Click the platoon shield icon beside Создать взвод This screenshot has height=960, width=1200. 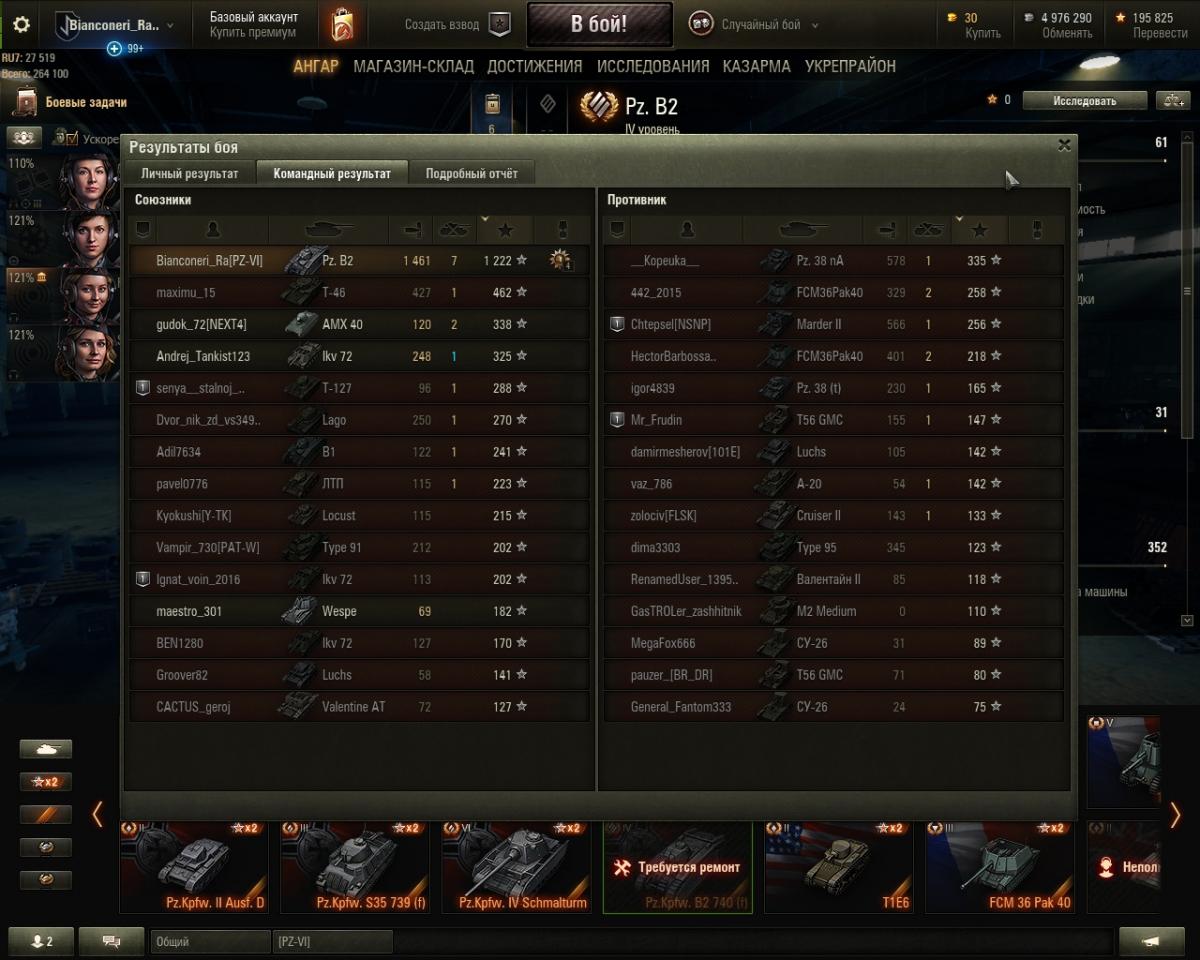click(499, 25)
